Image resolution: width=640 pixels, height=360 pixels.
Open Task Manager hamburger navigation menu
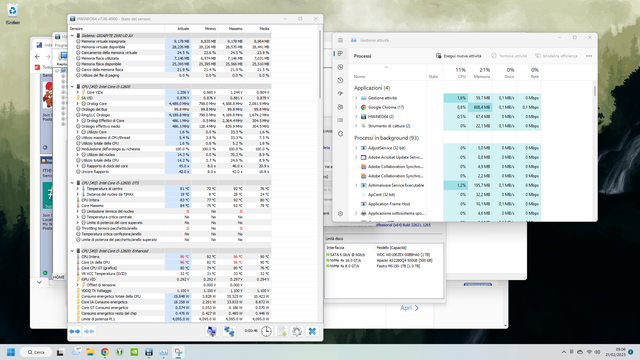tap(340, 40)
